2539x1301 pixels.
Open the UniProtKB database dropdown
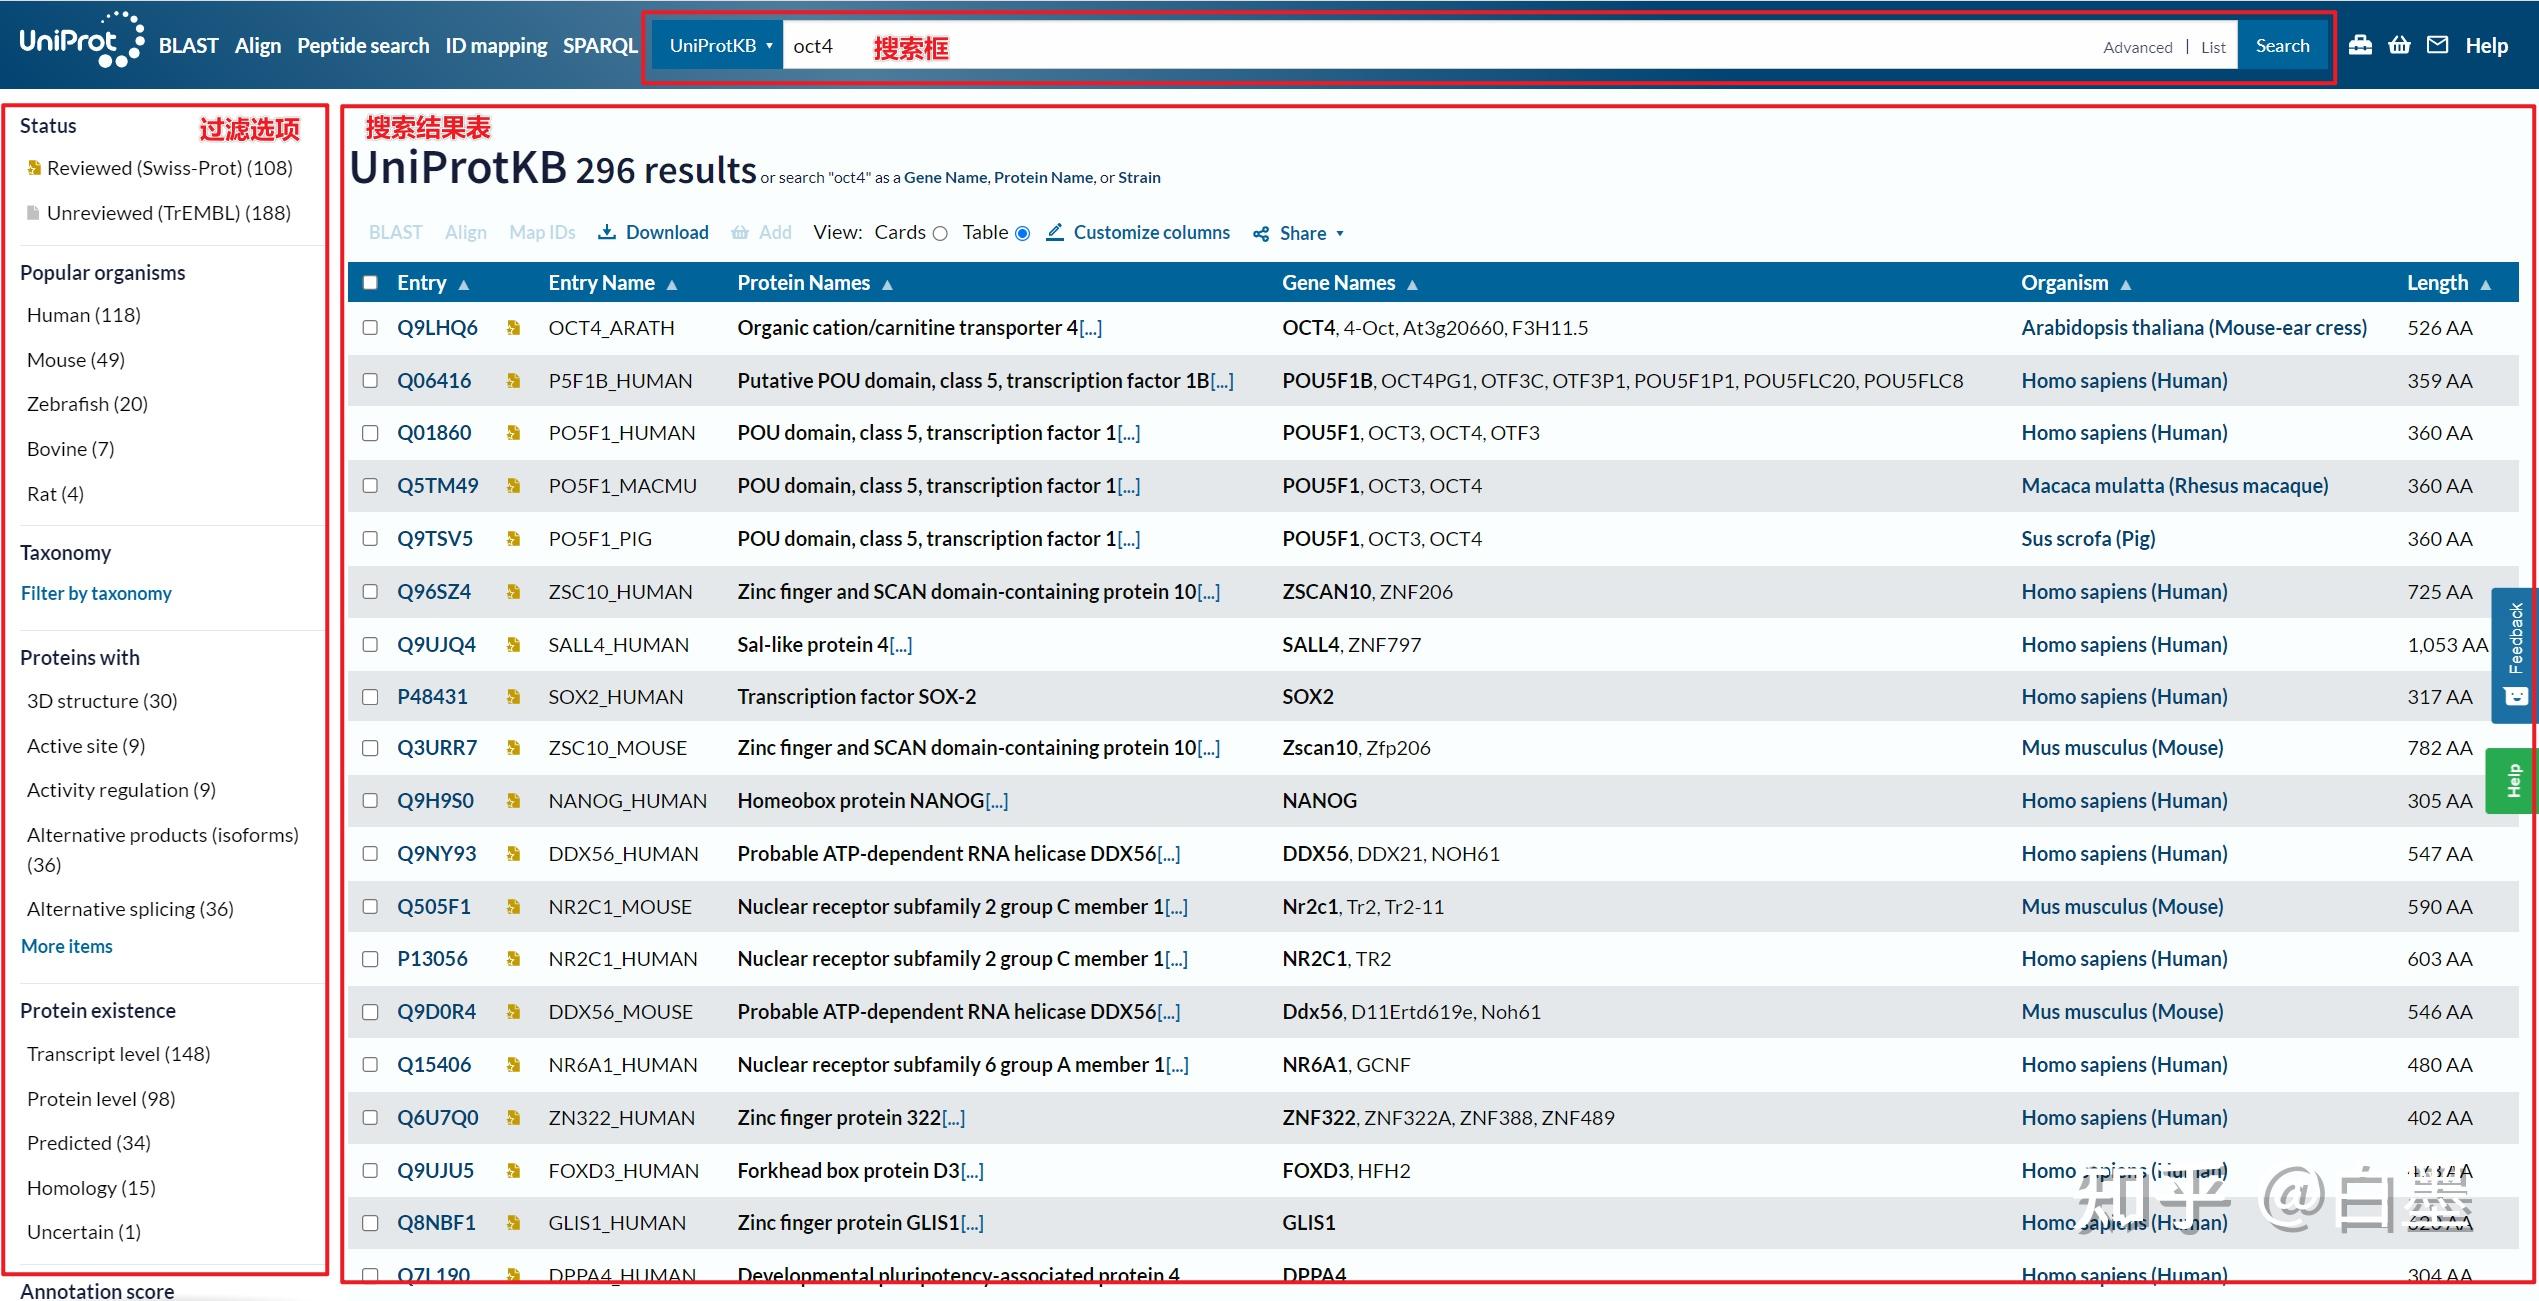click(718, 46)
